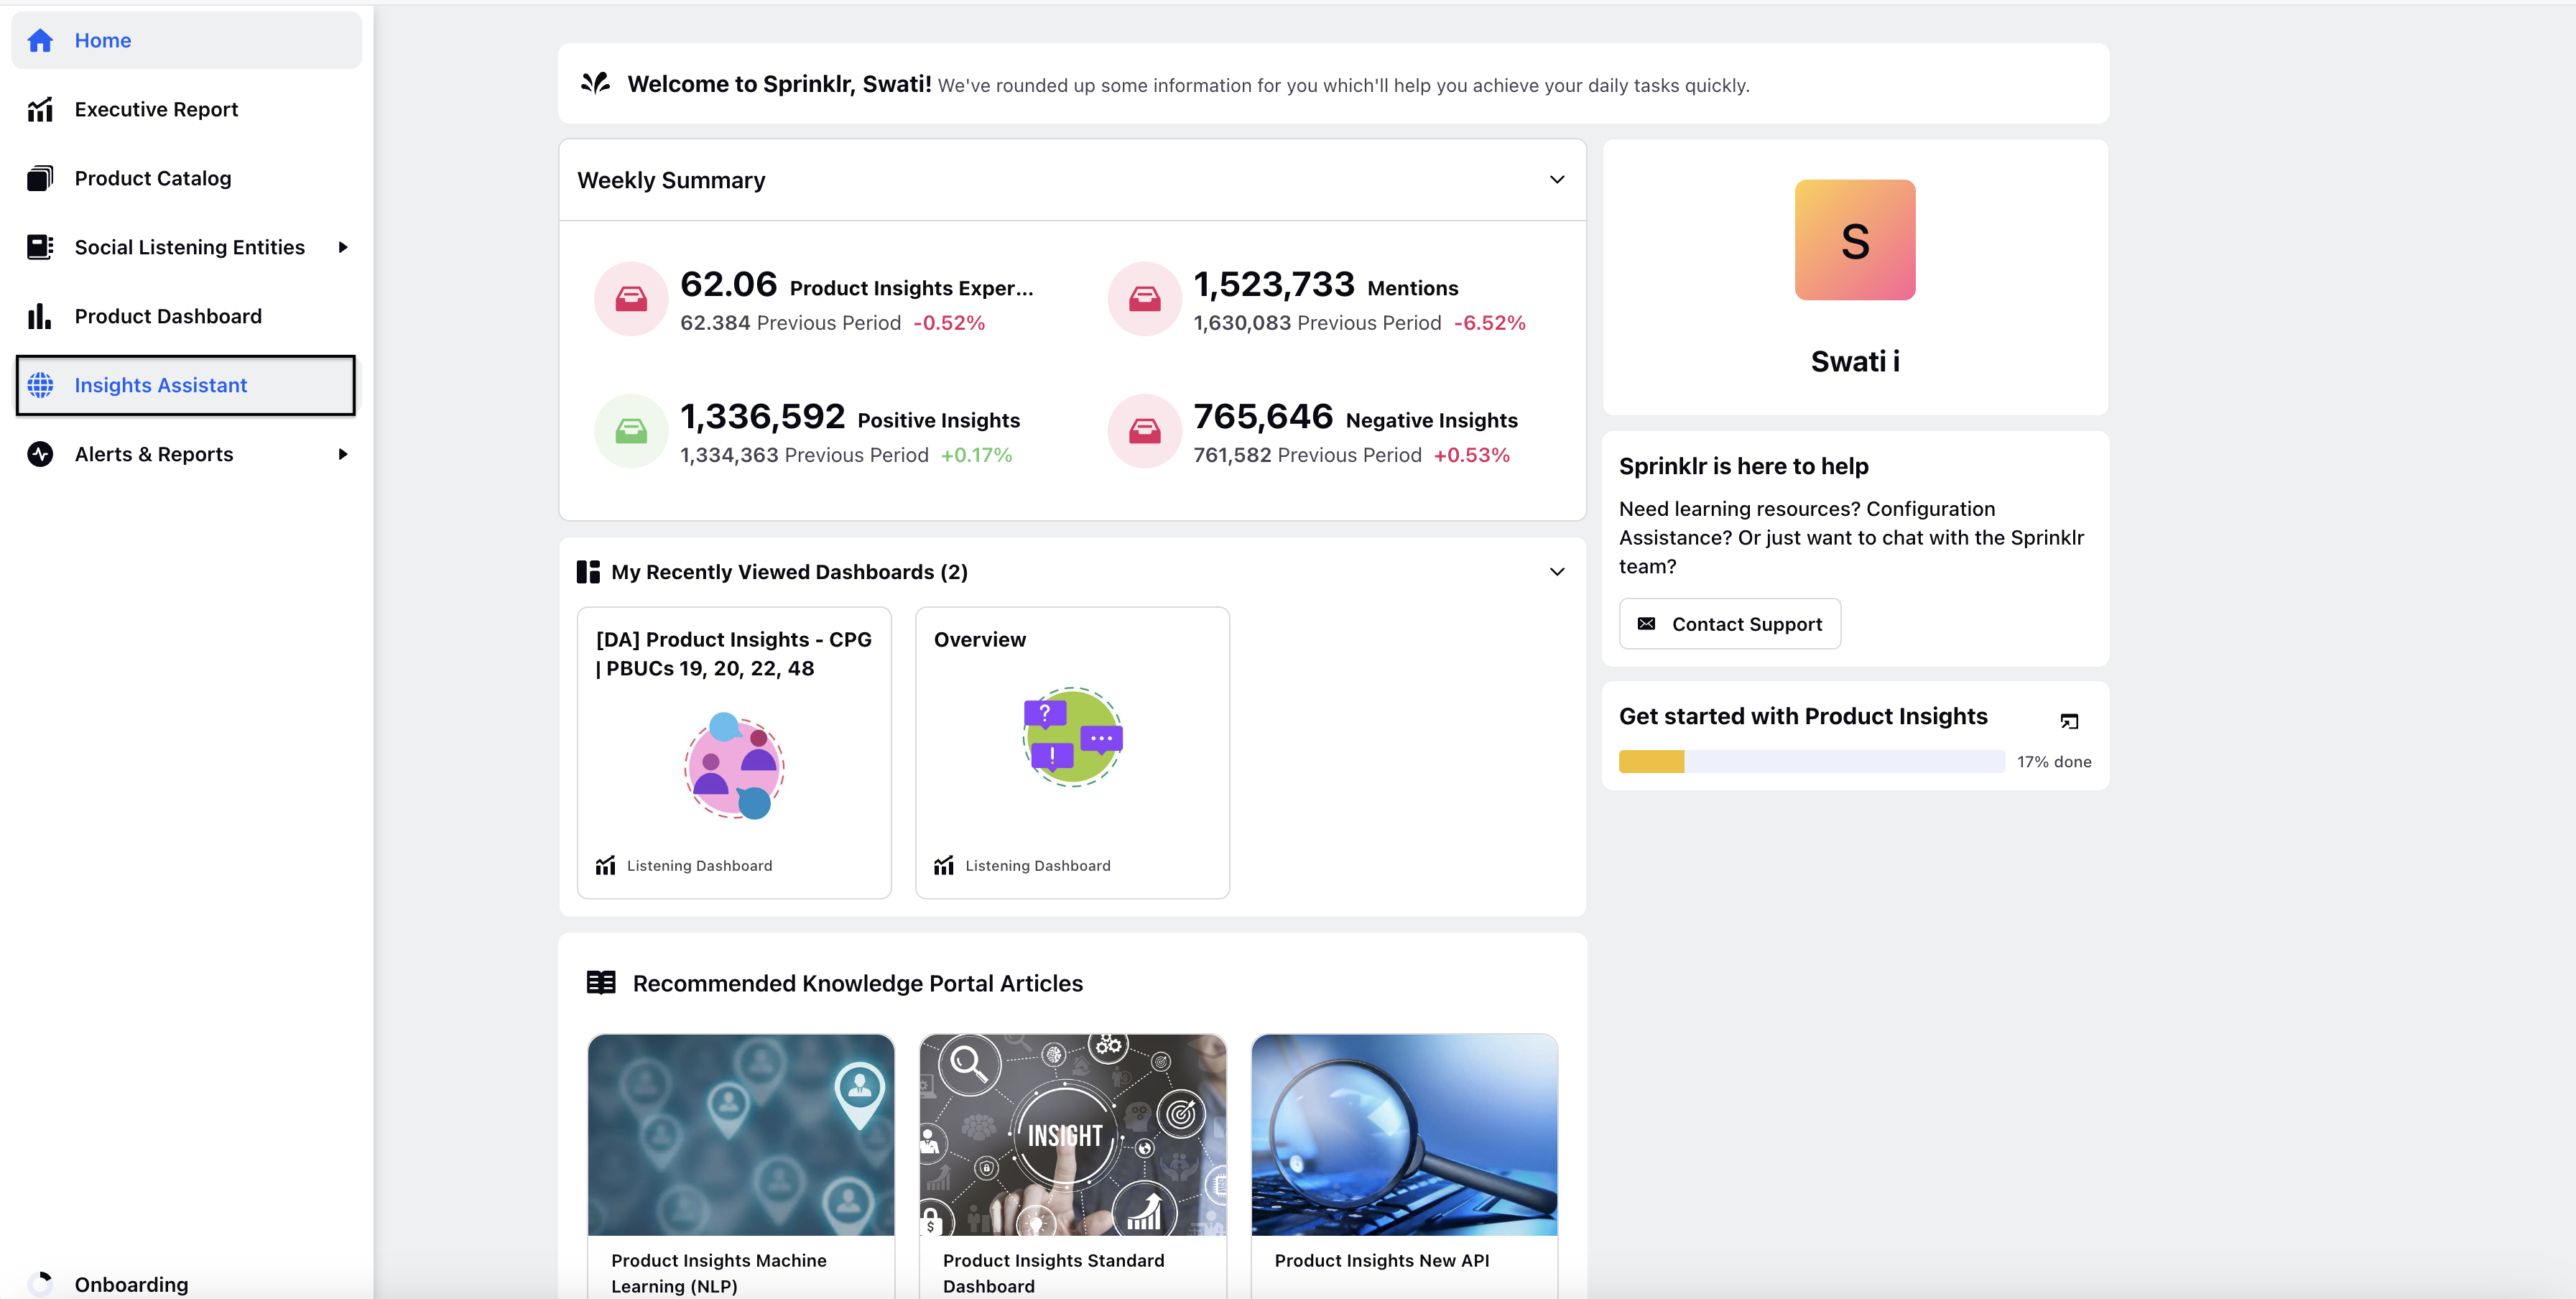
Task: Open Insights Assistant menu item
Action: tap(186, 385)
